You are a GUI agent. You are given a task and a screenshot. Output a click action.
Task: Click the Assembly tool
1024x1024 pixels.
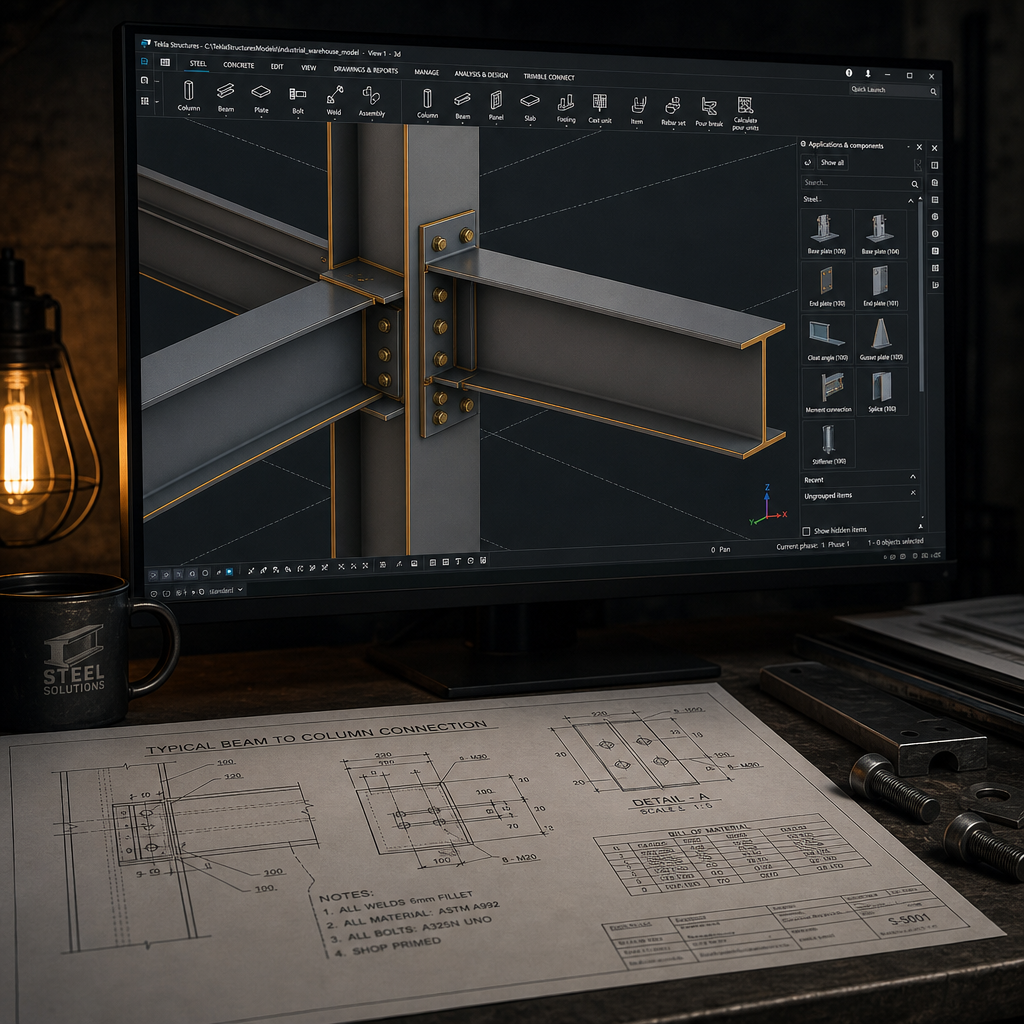[371, 101]
